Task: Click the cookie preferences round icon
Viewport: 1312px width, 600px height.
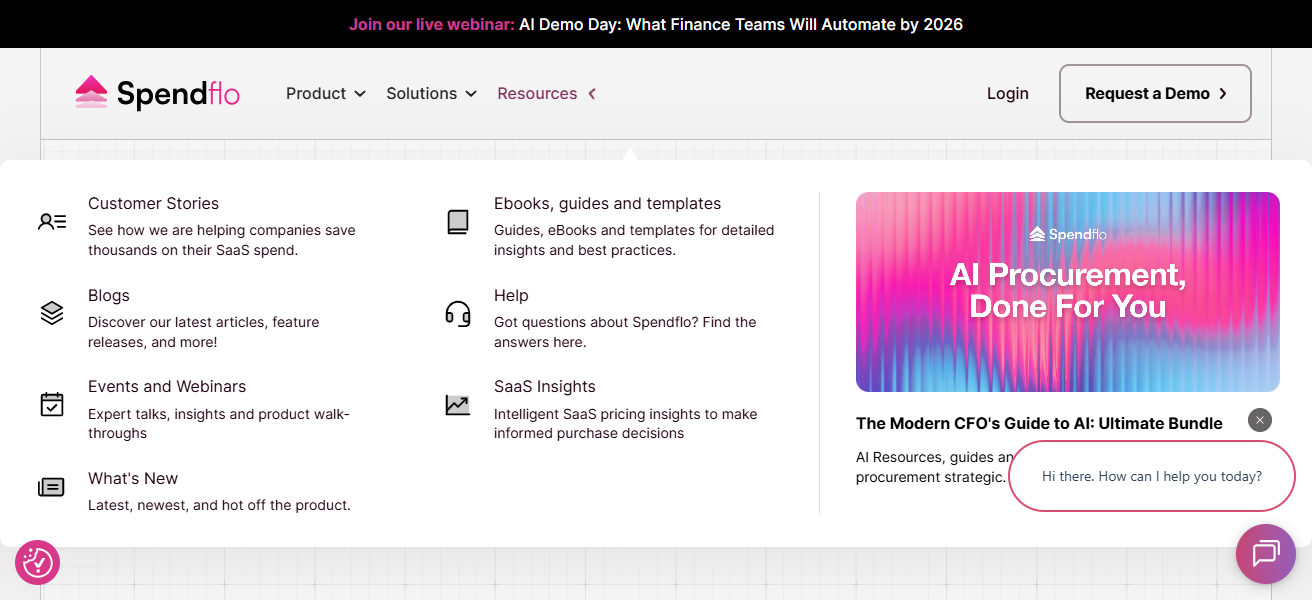Action: coord(38,562)
